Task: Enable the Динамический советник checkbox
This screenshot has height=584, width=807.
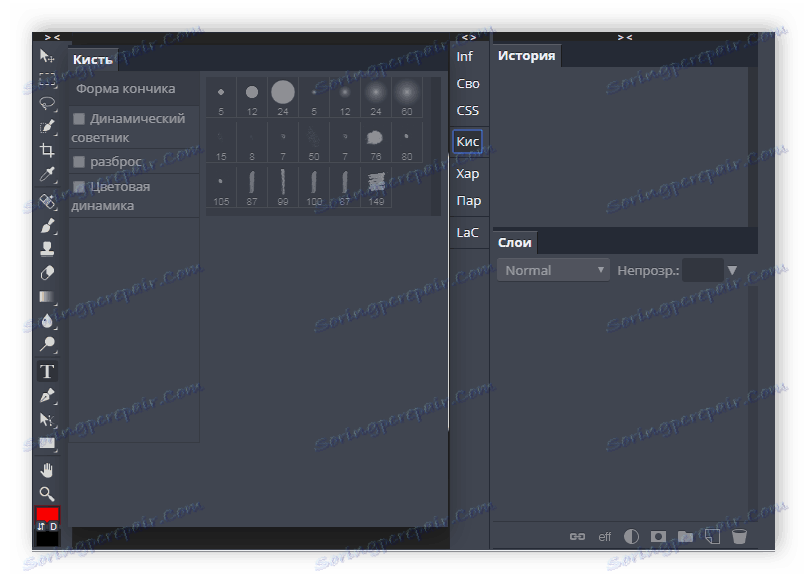Action: click(x=79, y=119)
